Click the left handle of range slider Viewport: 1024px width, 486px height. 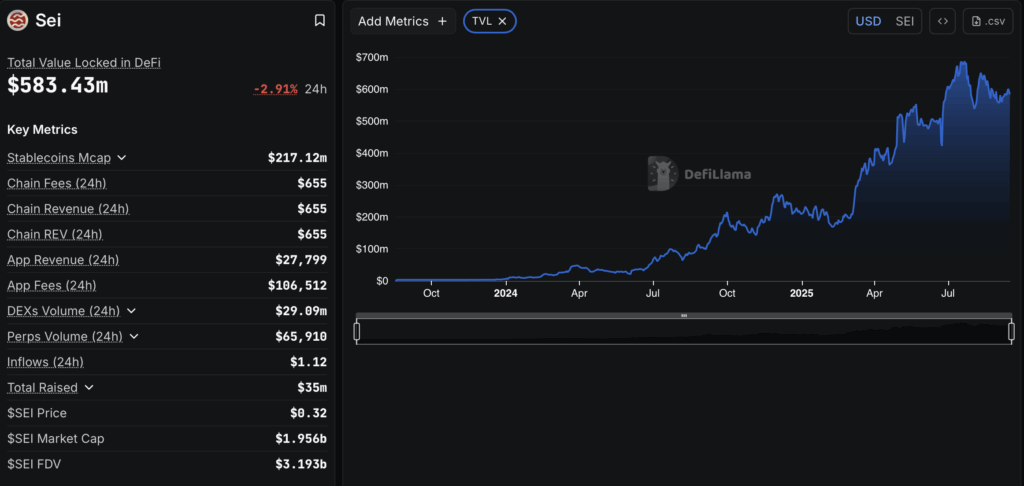pyautogui.click(x=357, y=332)
